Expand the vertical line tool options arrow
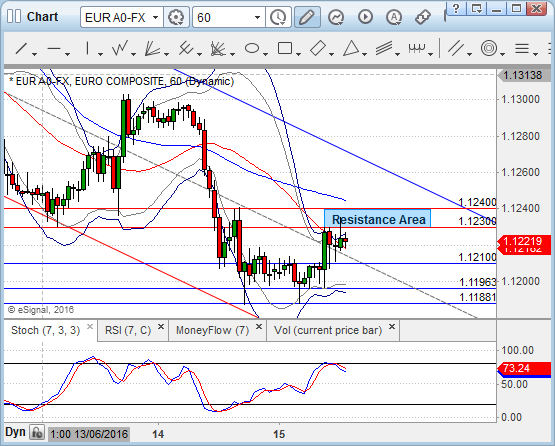Viewport: 555px width, 446px height. [100, 54]
